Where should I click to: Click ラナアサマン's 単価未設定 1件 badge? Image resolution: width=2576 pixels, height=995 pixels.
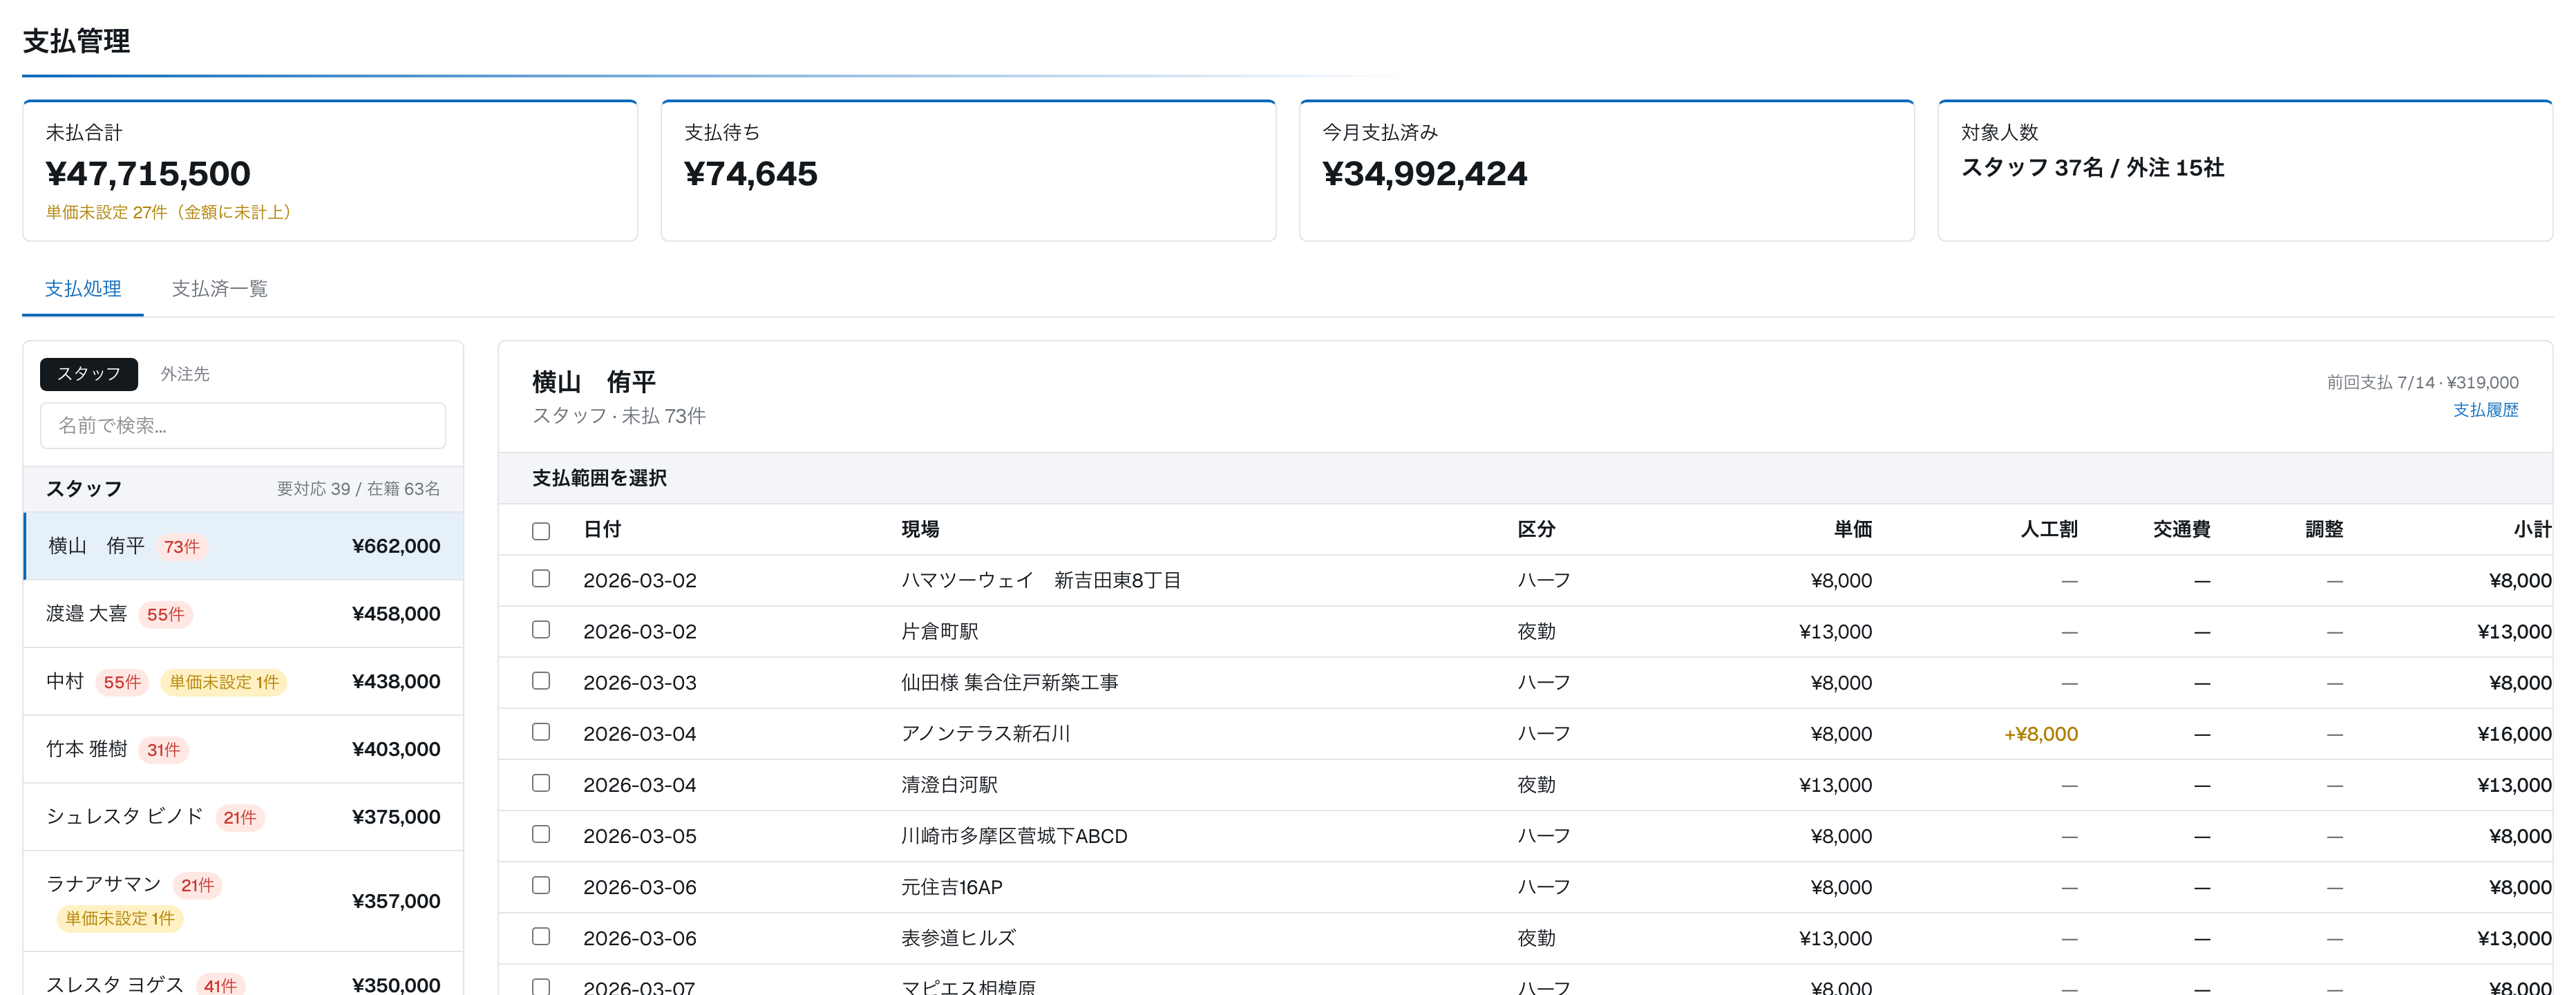pos(120,918)
